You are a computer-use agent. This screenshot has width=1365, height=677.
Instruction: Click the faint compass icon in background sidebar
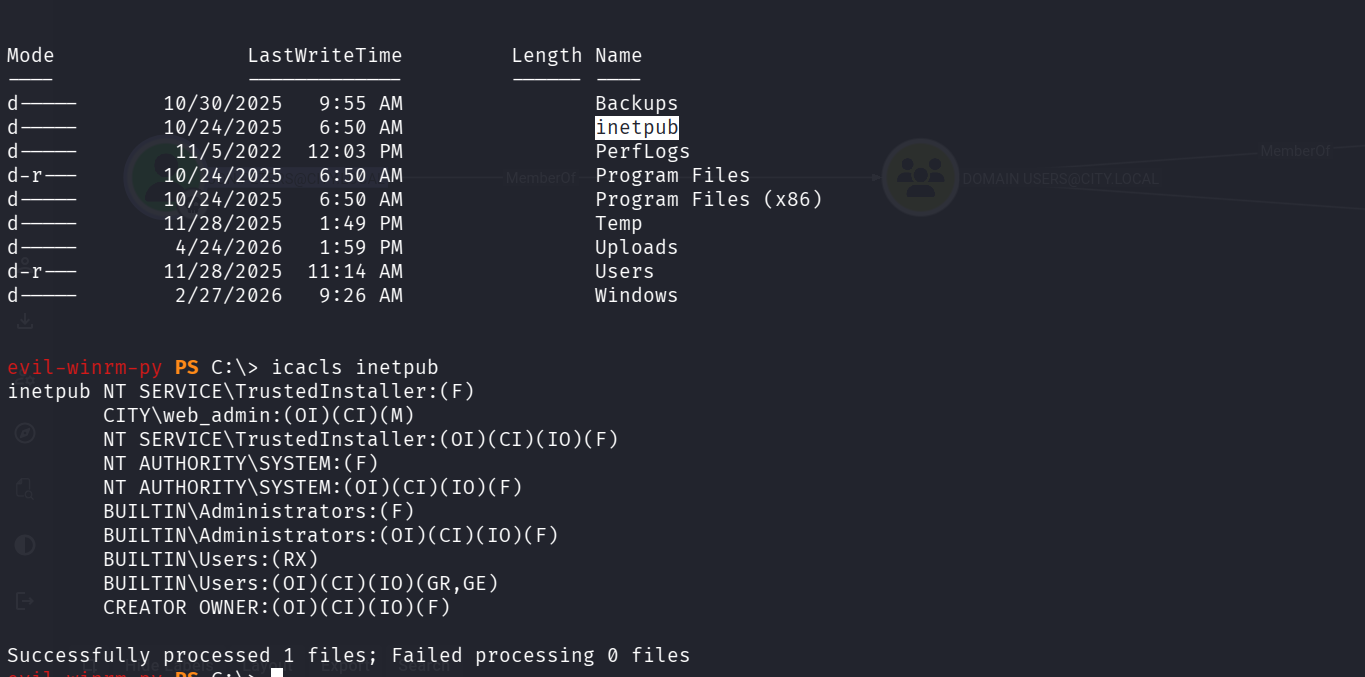(x=25, y=432)
